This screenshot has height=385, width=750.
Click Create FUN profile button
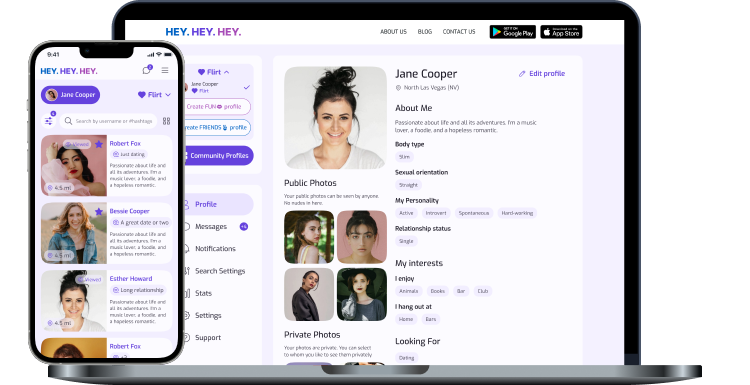pos(217,107)
